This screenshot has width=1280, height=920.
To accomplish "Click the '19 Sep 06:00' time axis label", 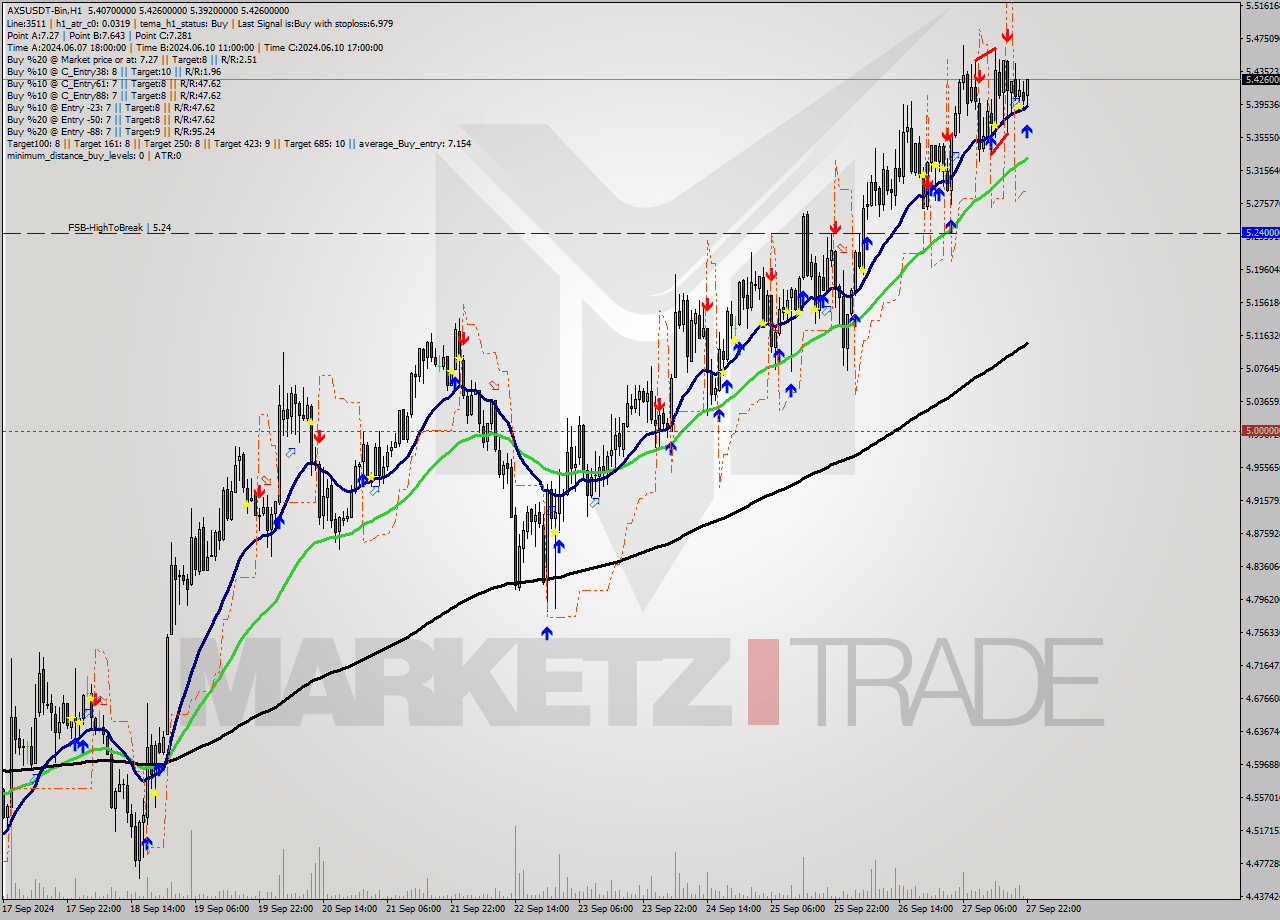I will pos(221,909).
